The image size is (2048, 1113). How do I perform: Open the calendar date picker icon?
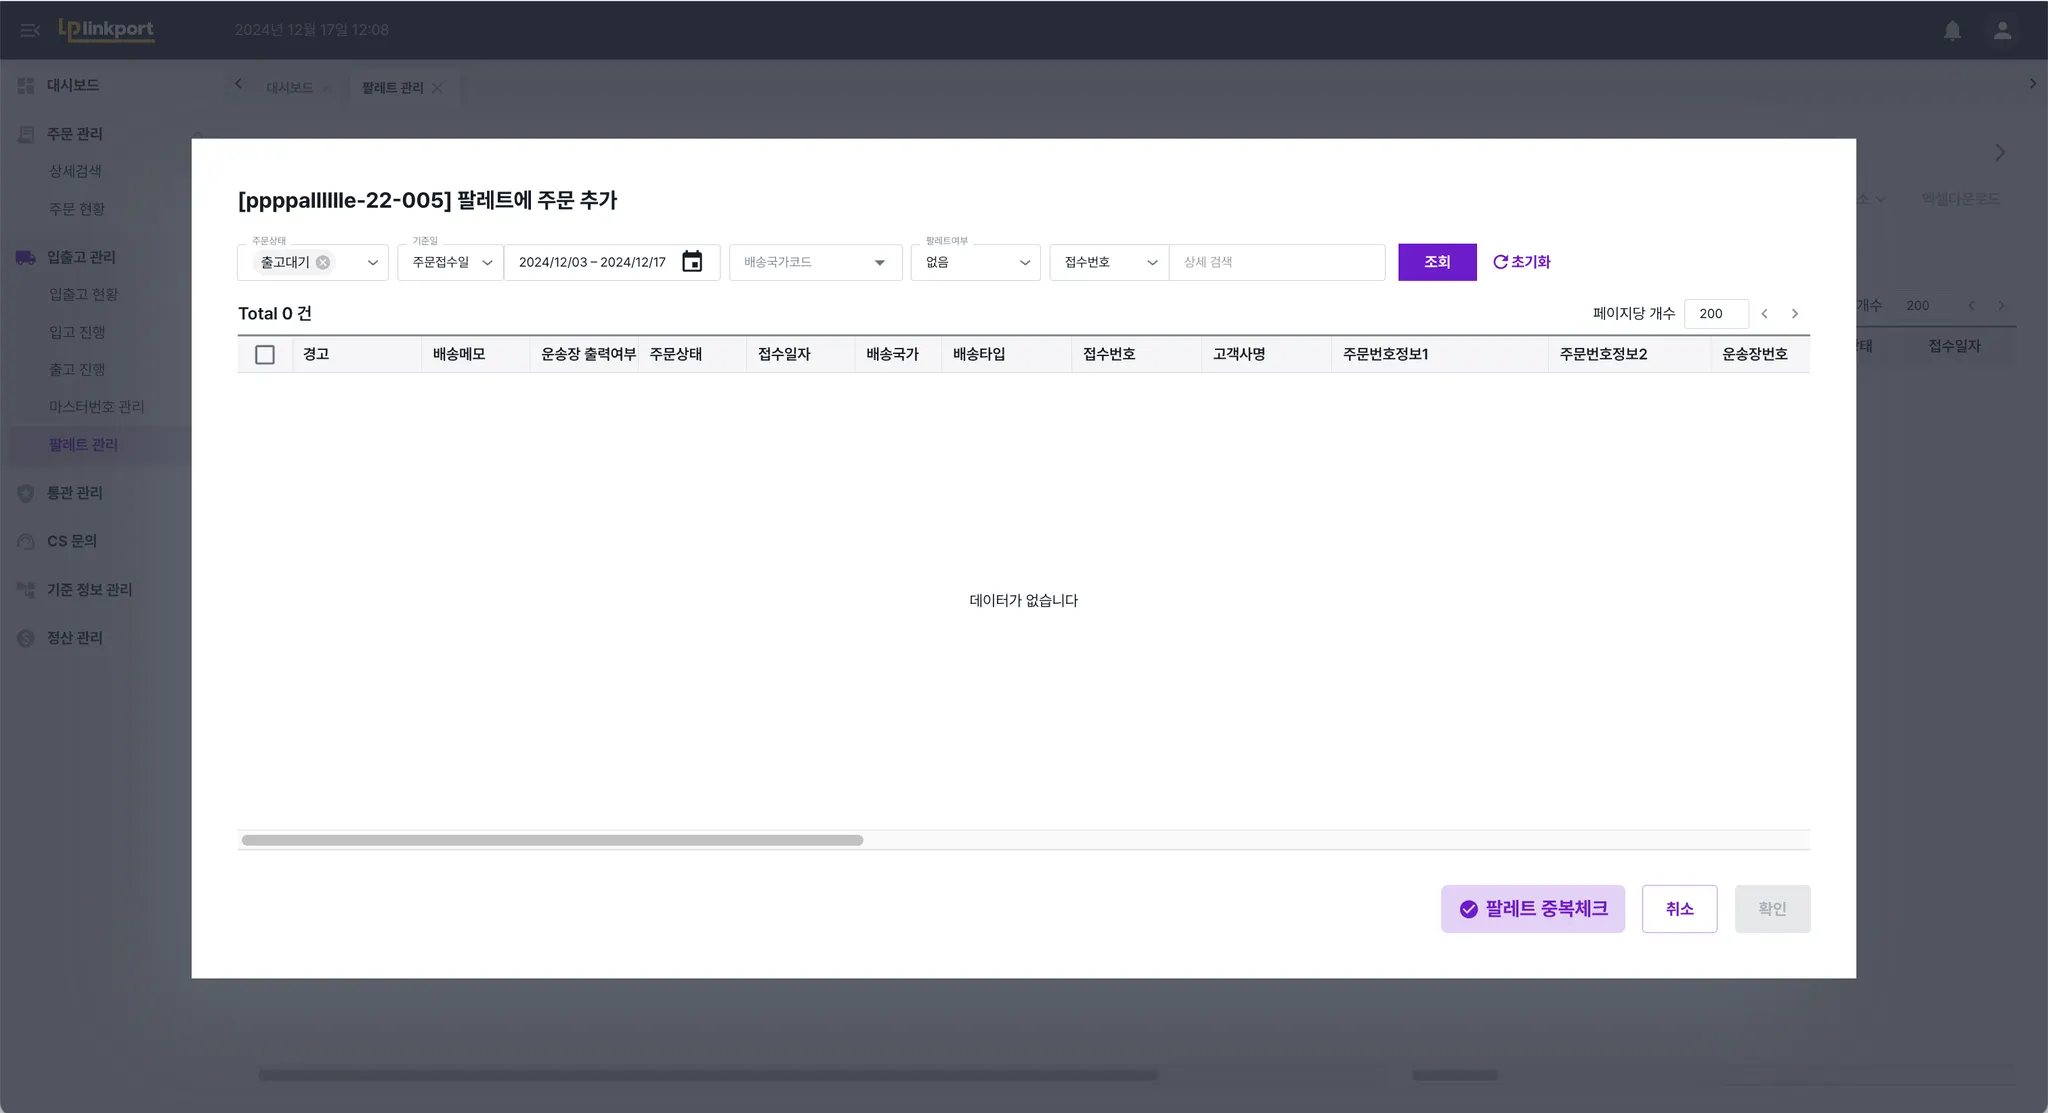(x=692, y=262)
